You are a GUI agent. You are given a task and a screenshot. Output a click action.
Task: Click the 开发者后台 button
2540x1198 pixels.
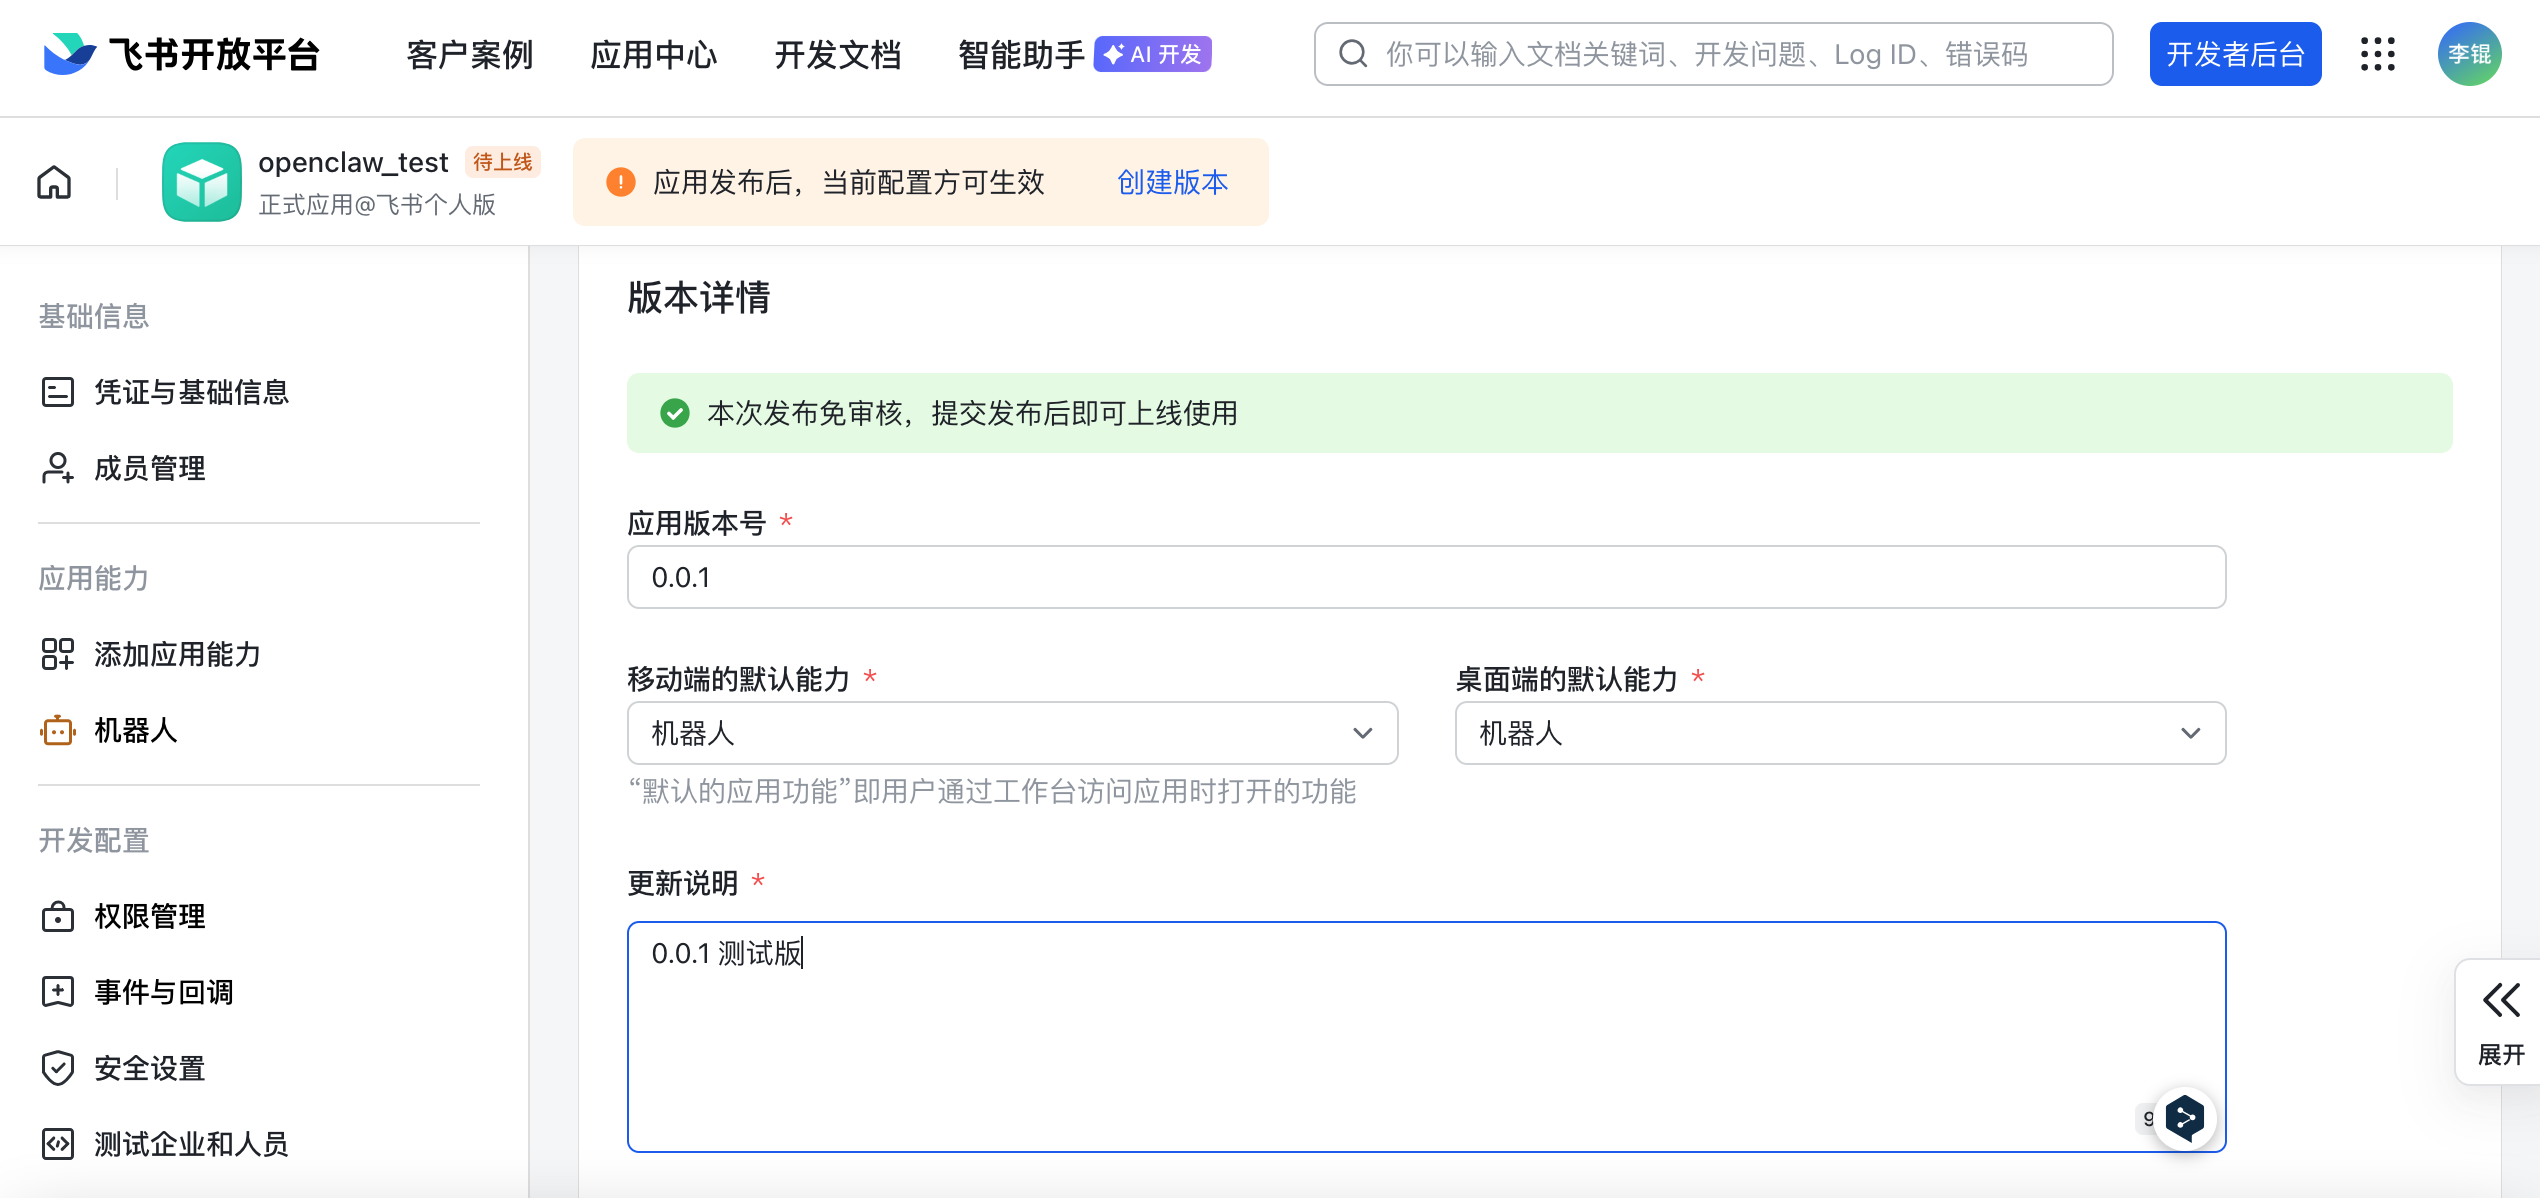[2234, 54]
